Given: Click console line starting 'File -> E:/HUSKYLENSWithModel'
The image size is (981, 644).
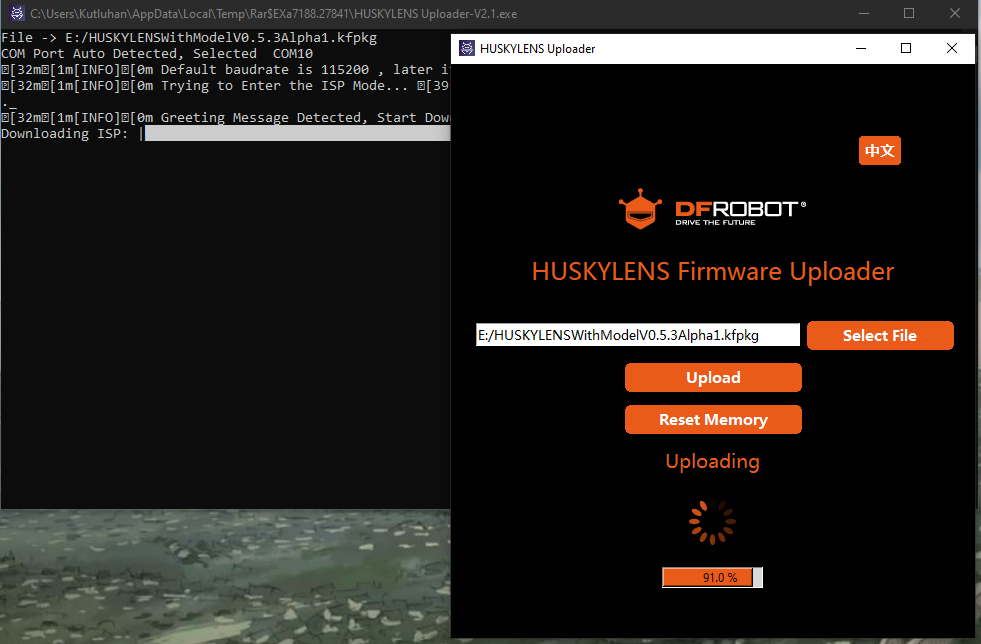Looking at the screenshot, I should pos(189,38).
